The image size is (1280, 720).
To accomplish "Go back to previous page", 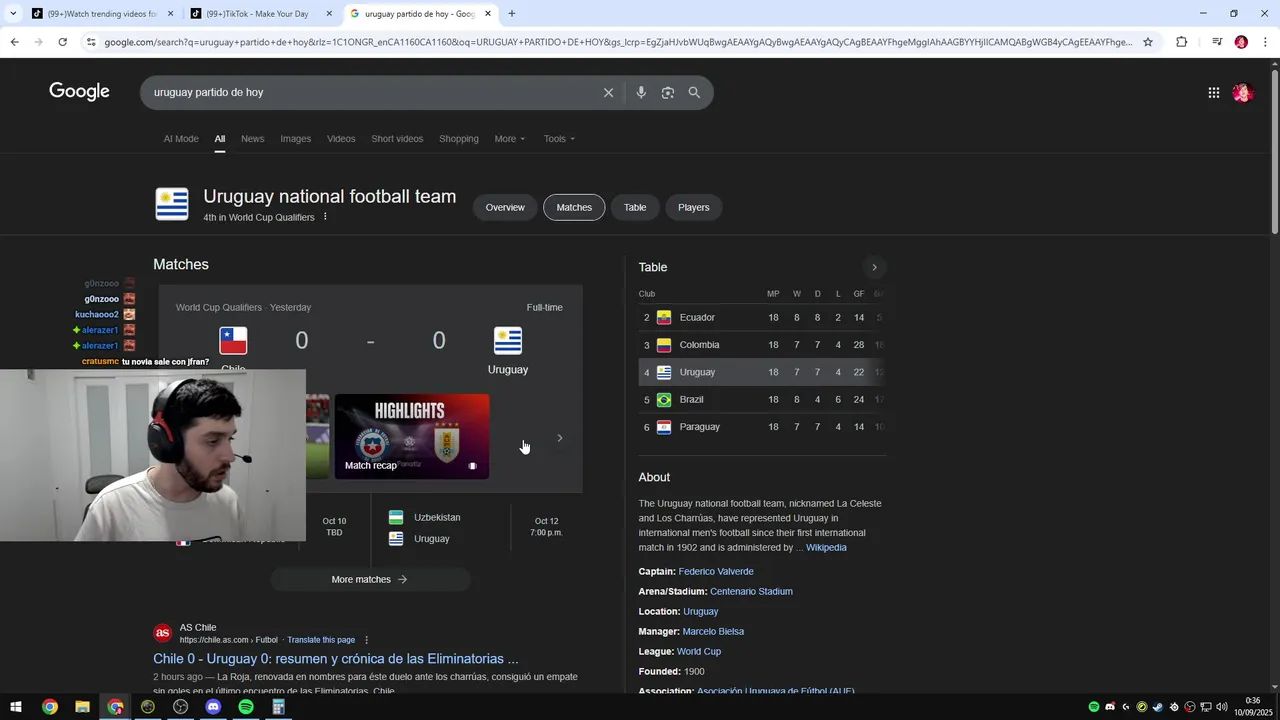I will pyautogui.click(x=14, y=42).
